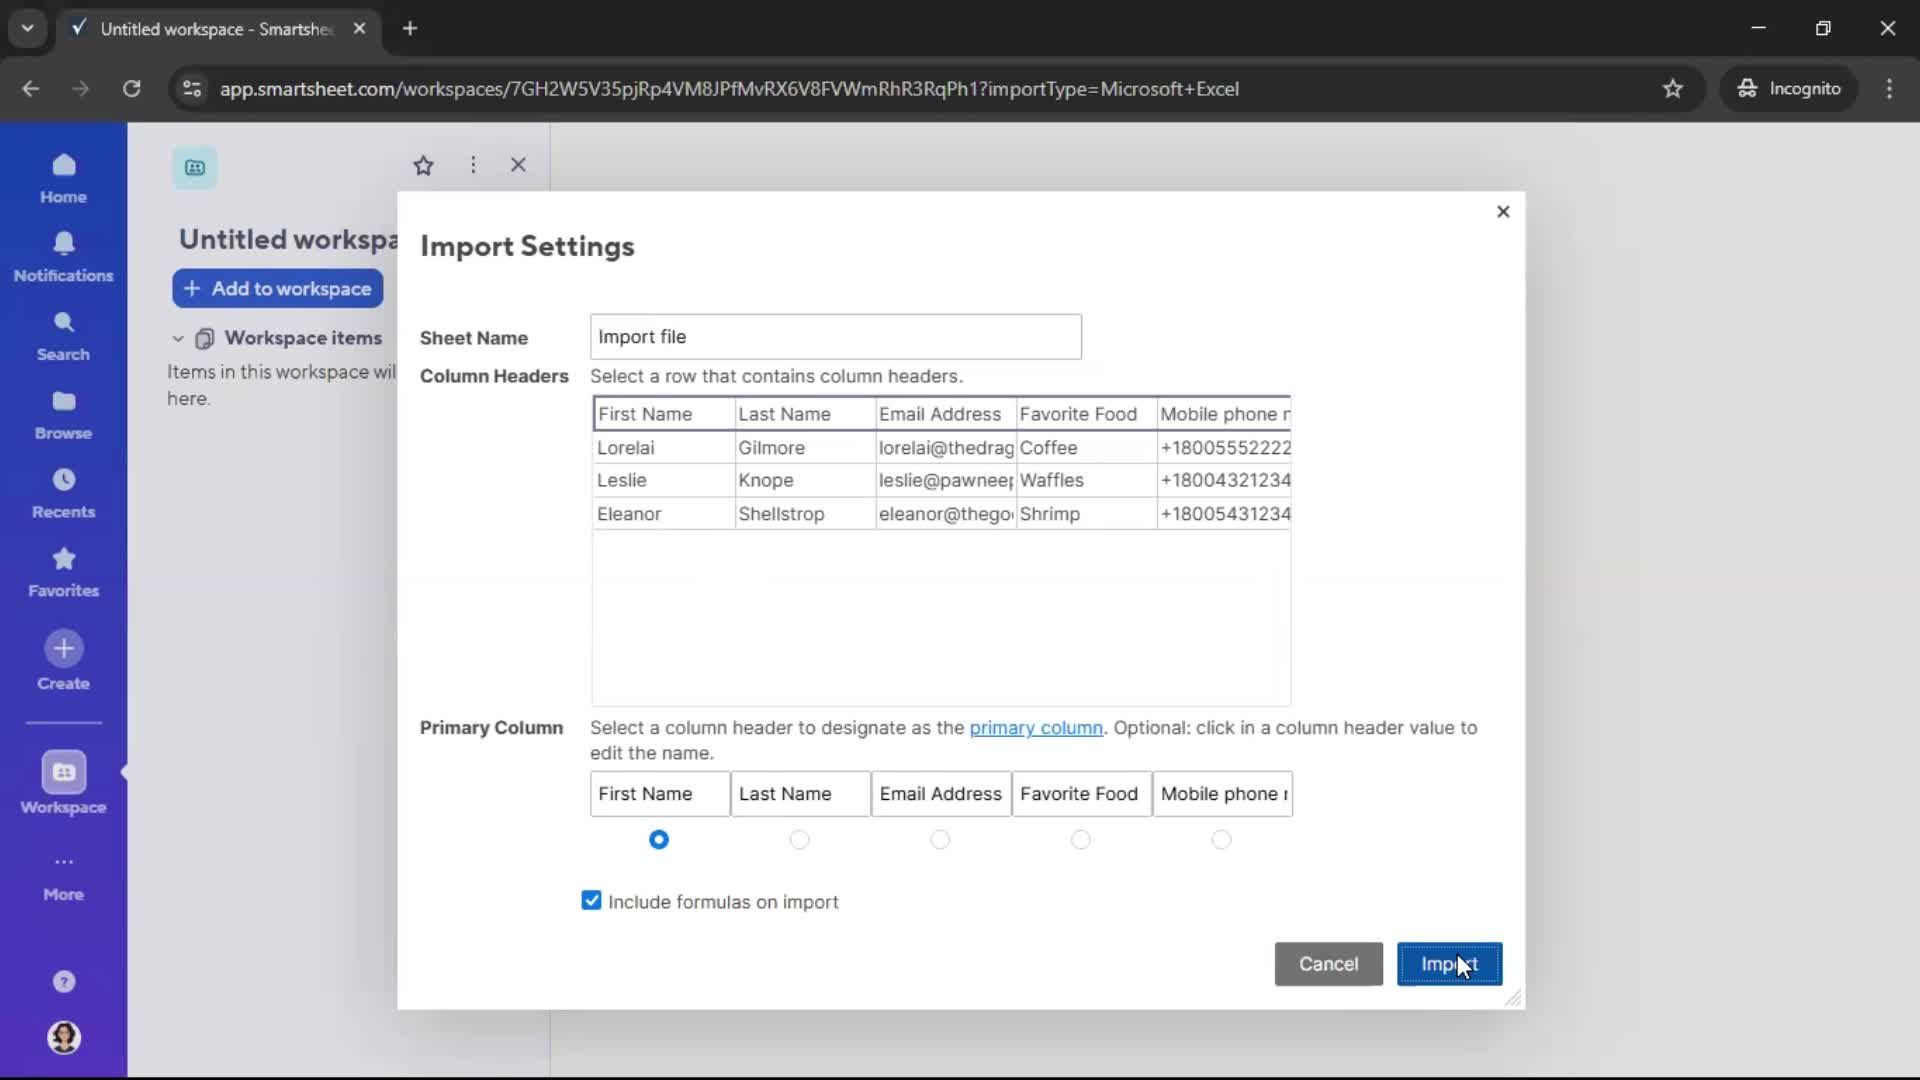Edit the Sheet Name field
1920x1080 pixels.
[x=836, y=336]
